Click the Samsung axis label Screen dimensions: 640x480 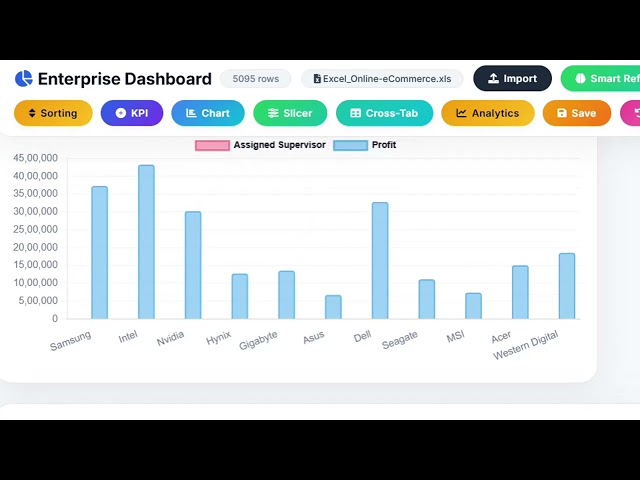(x=71, y=341)
